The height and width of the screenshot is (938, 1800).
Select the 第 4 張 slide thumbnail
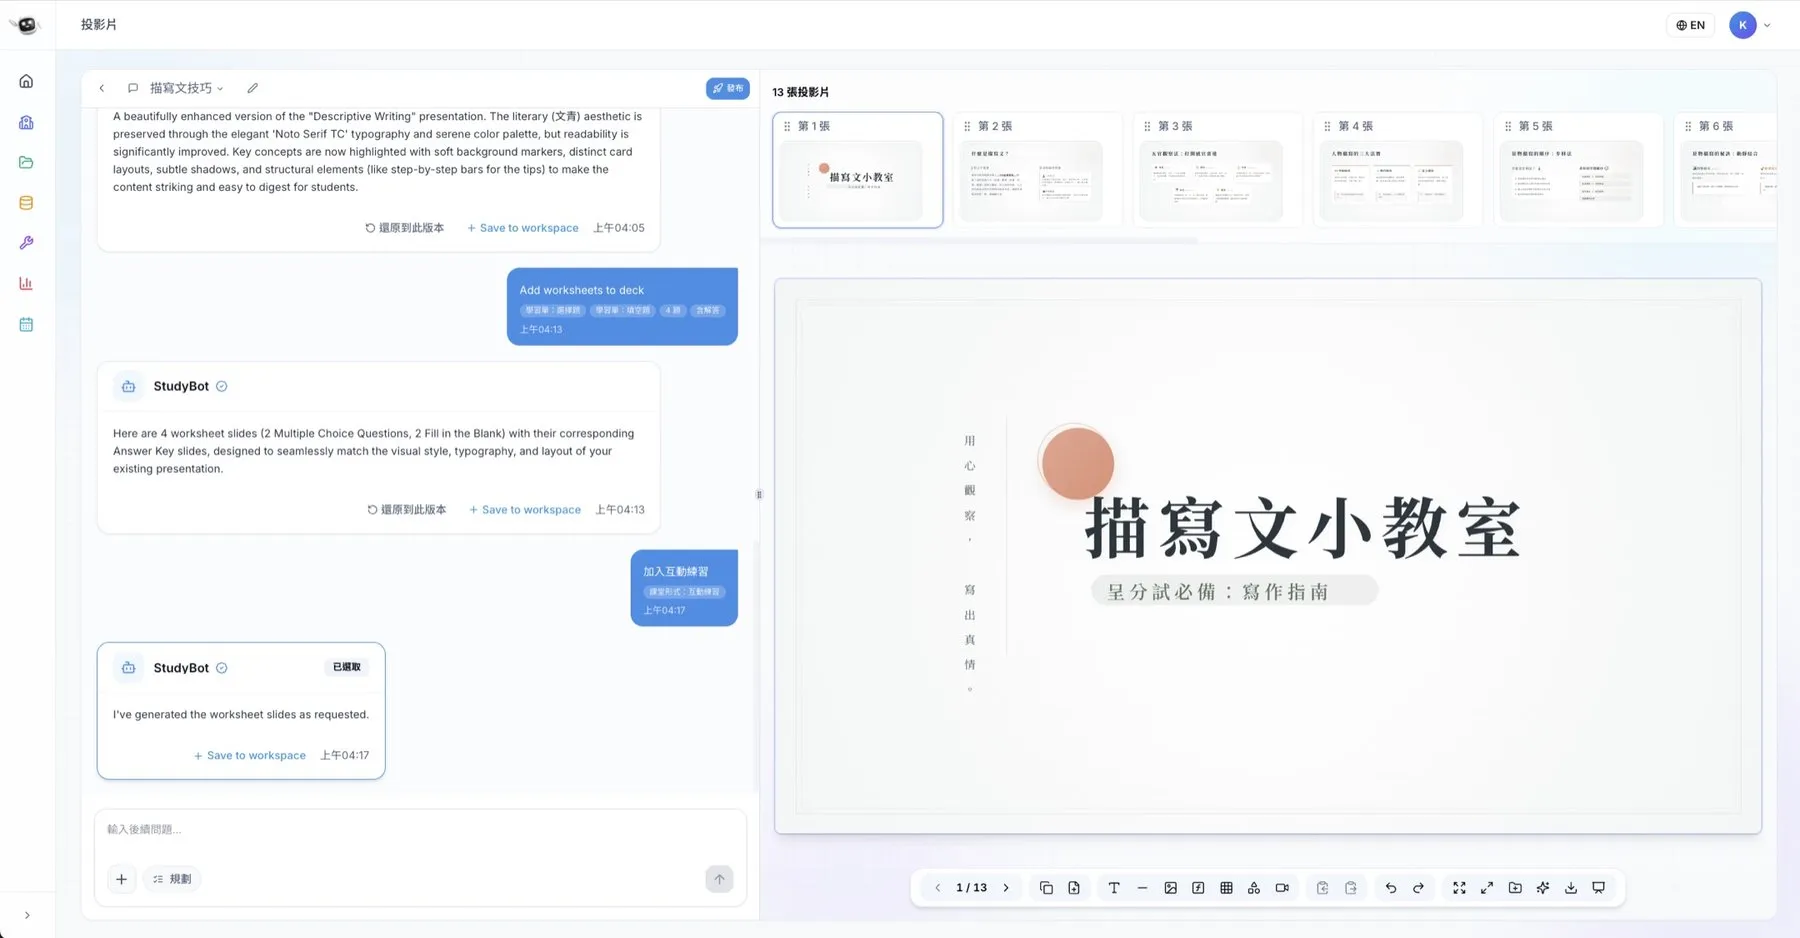[x=1398, y=170]
